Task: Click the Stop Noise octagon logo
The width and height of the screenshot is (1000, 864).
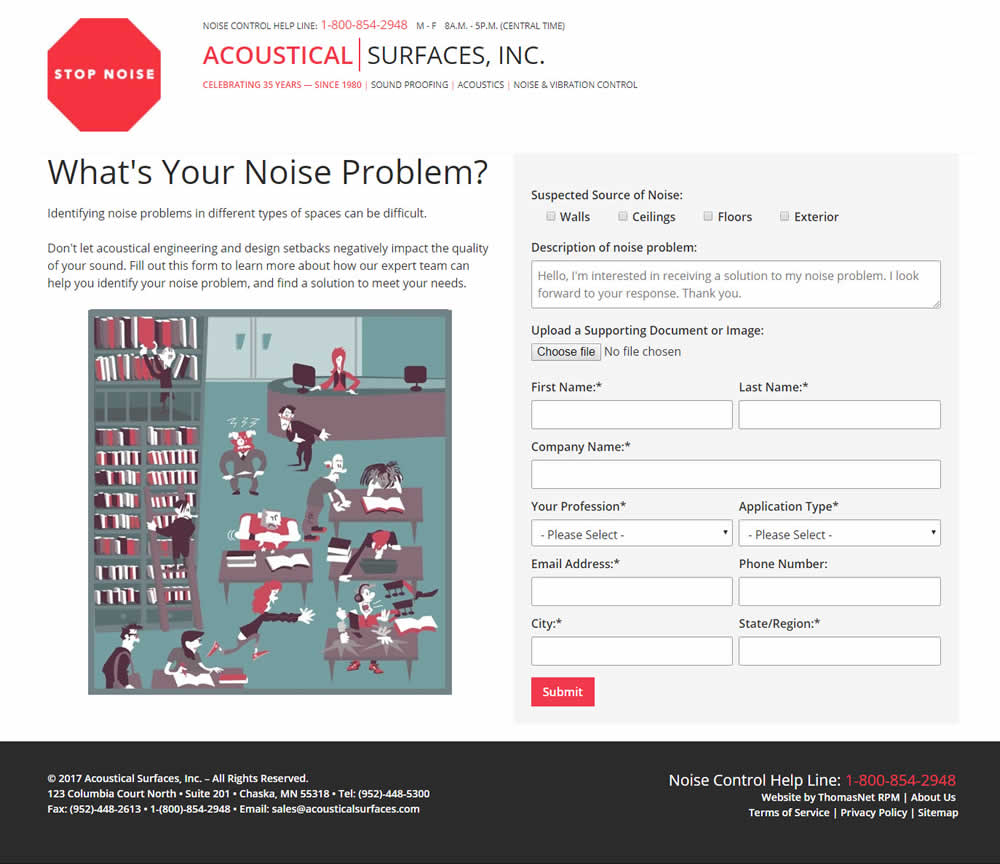Action: [104, 74]
